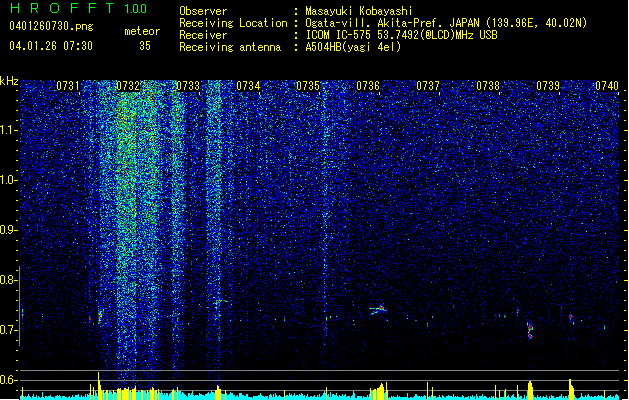
Task: Click the 0.7 kHz axis label
Action: click(8, 330)
